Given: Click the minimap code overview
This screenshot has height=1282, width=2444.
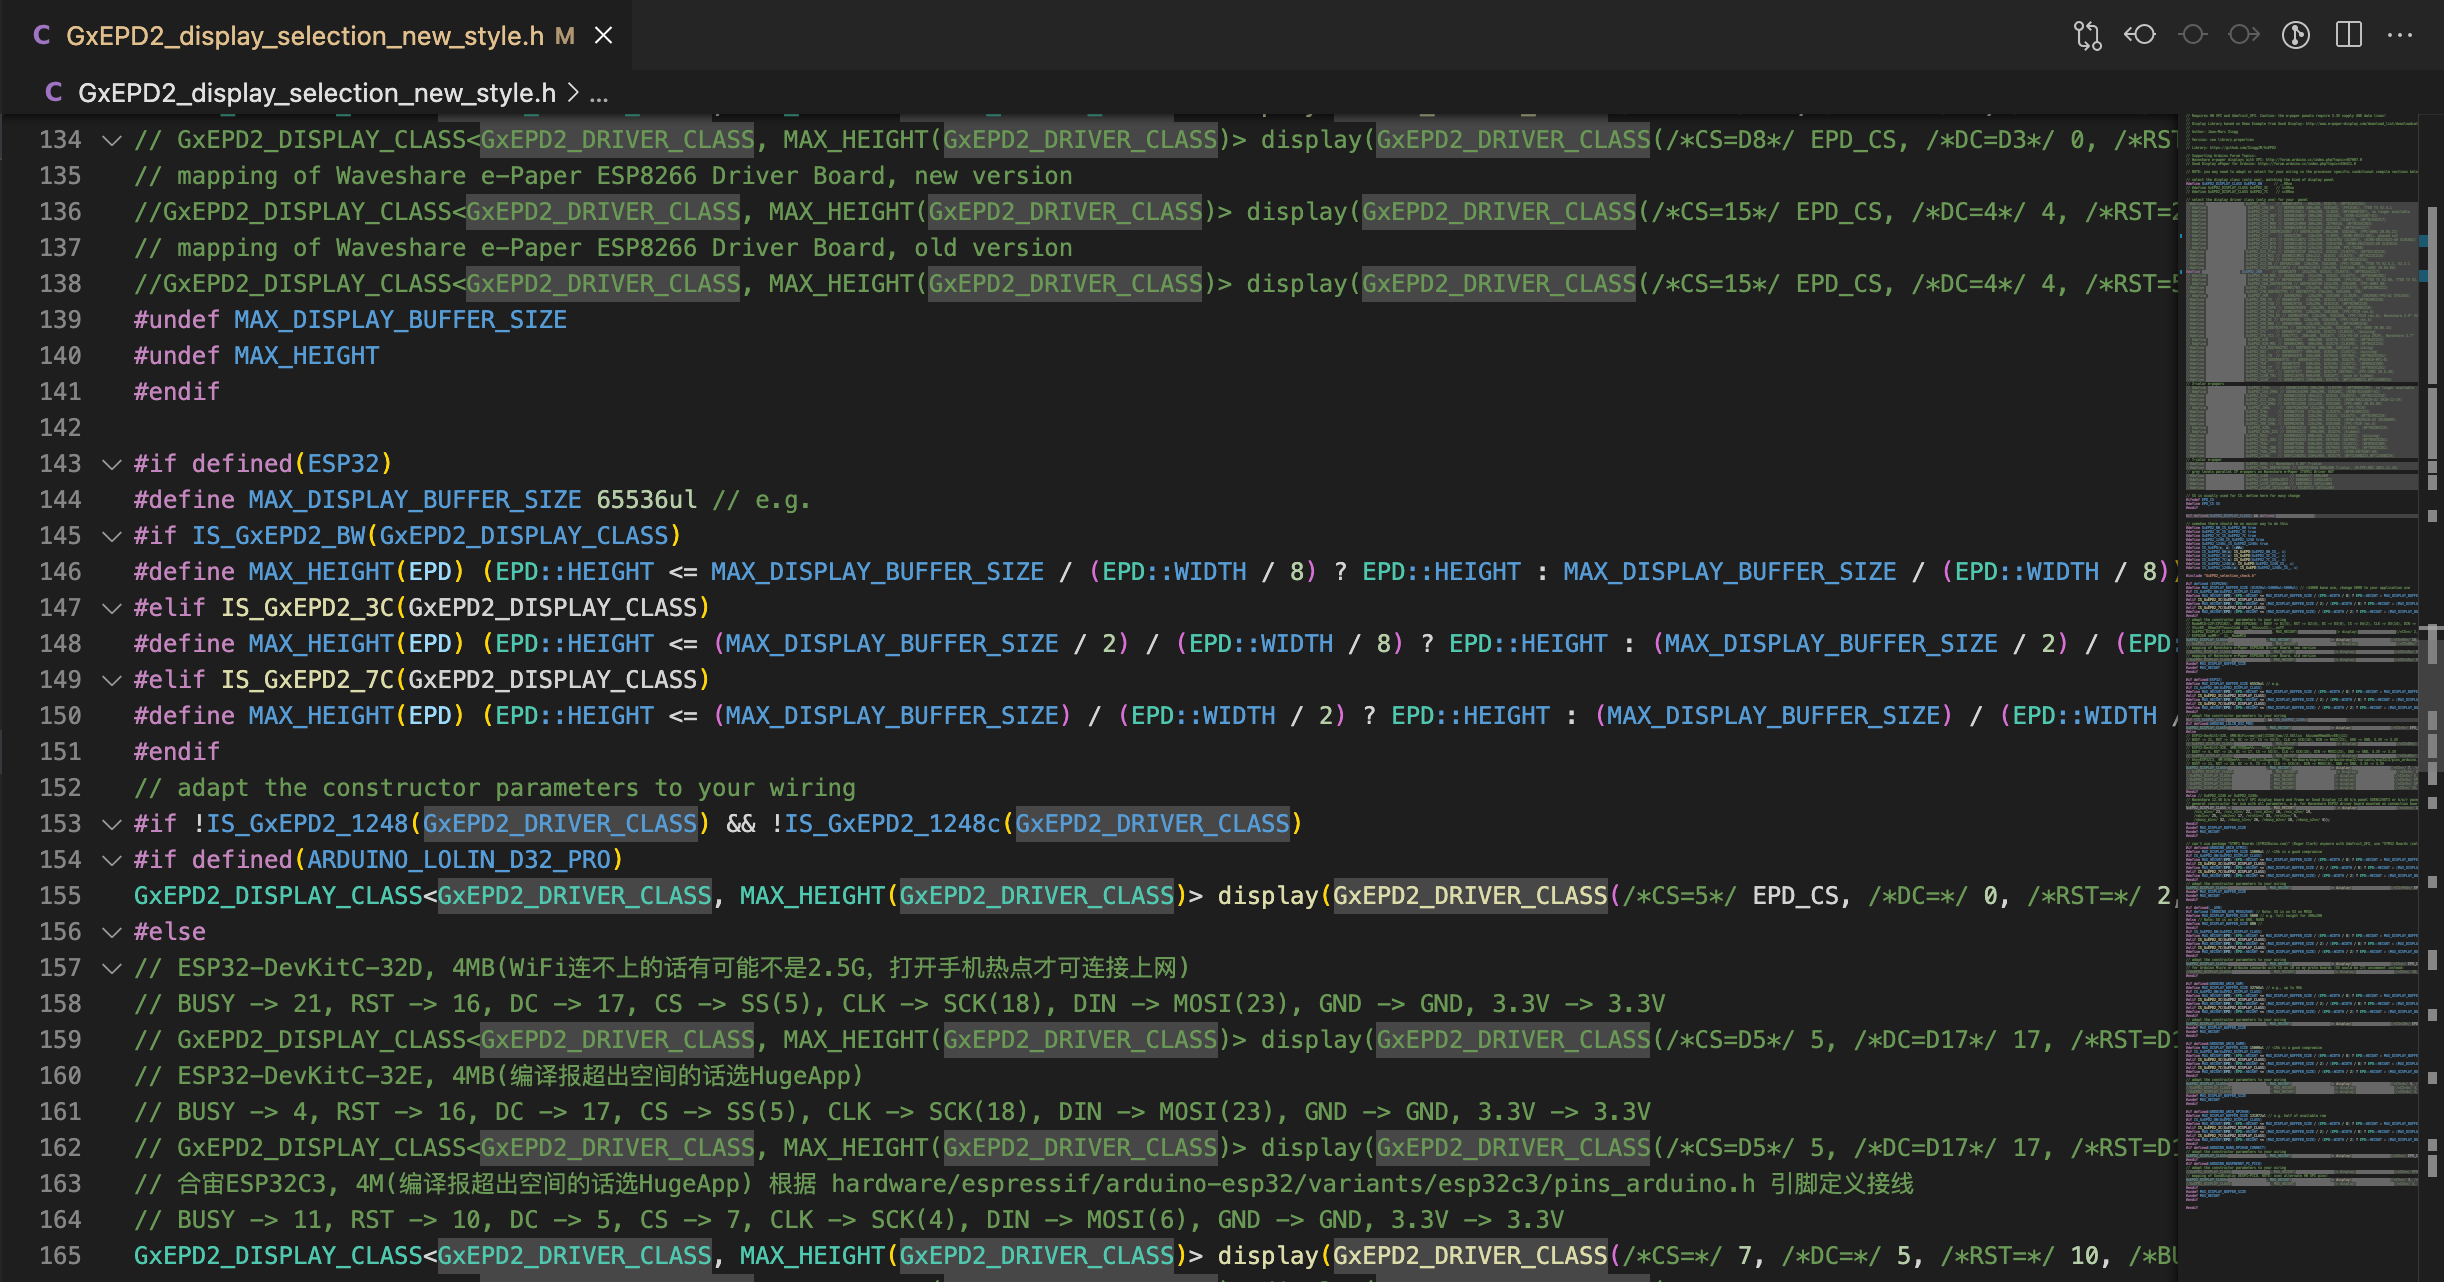Looking at the screenshot, I should tap(2300, 660).
